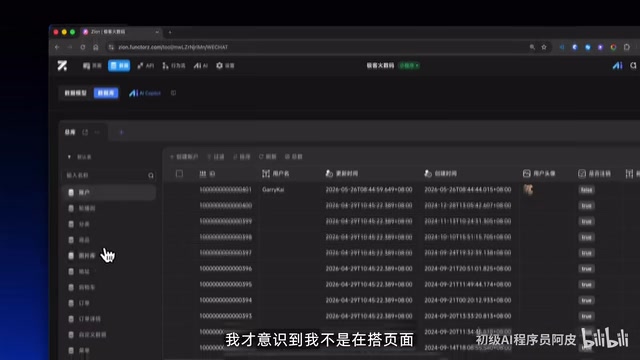The height and width of the screenshot is (360, 640).
Task: Click the magnifier in the table search field
Action: 151,176
